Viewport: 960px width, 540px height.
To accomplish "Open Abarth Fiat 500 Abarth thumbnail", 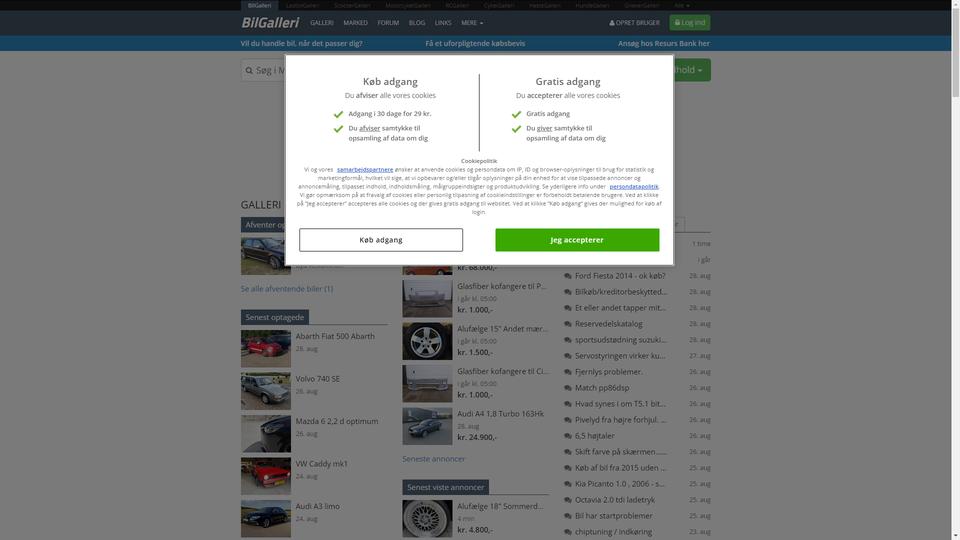I will tap(266, 348).
